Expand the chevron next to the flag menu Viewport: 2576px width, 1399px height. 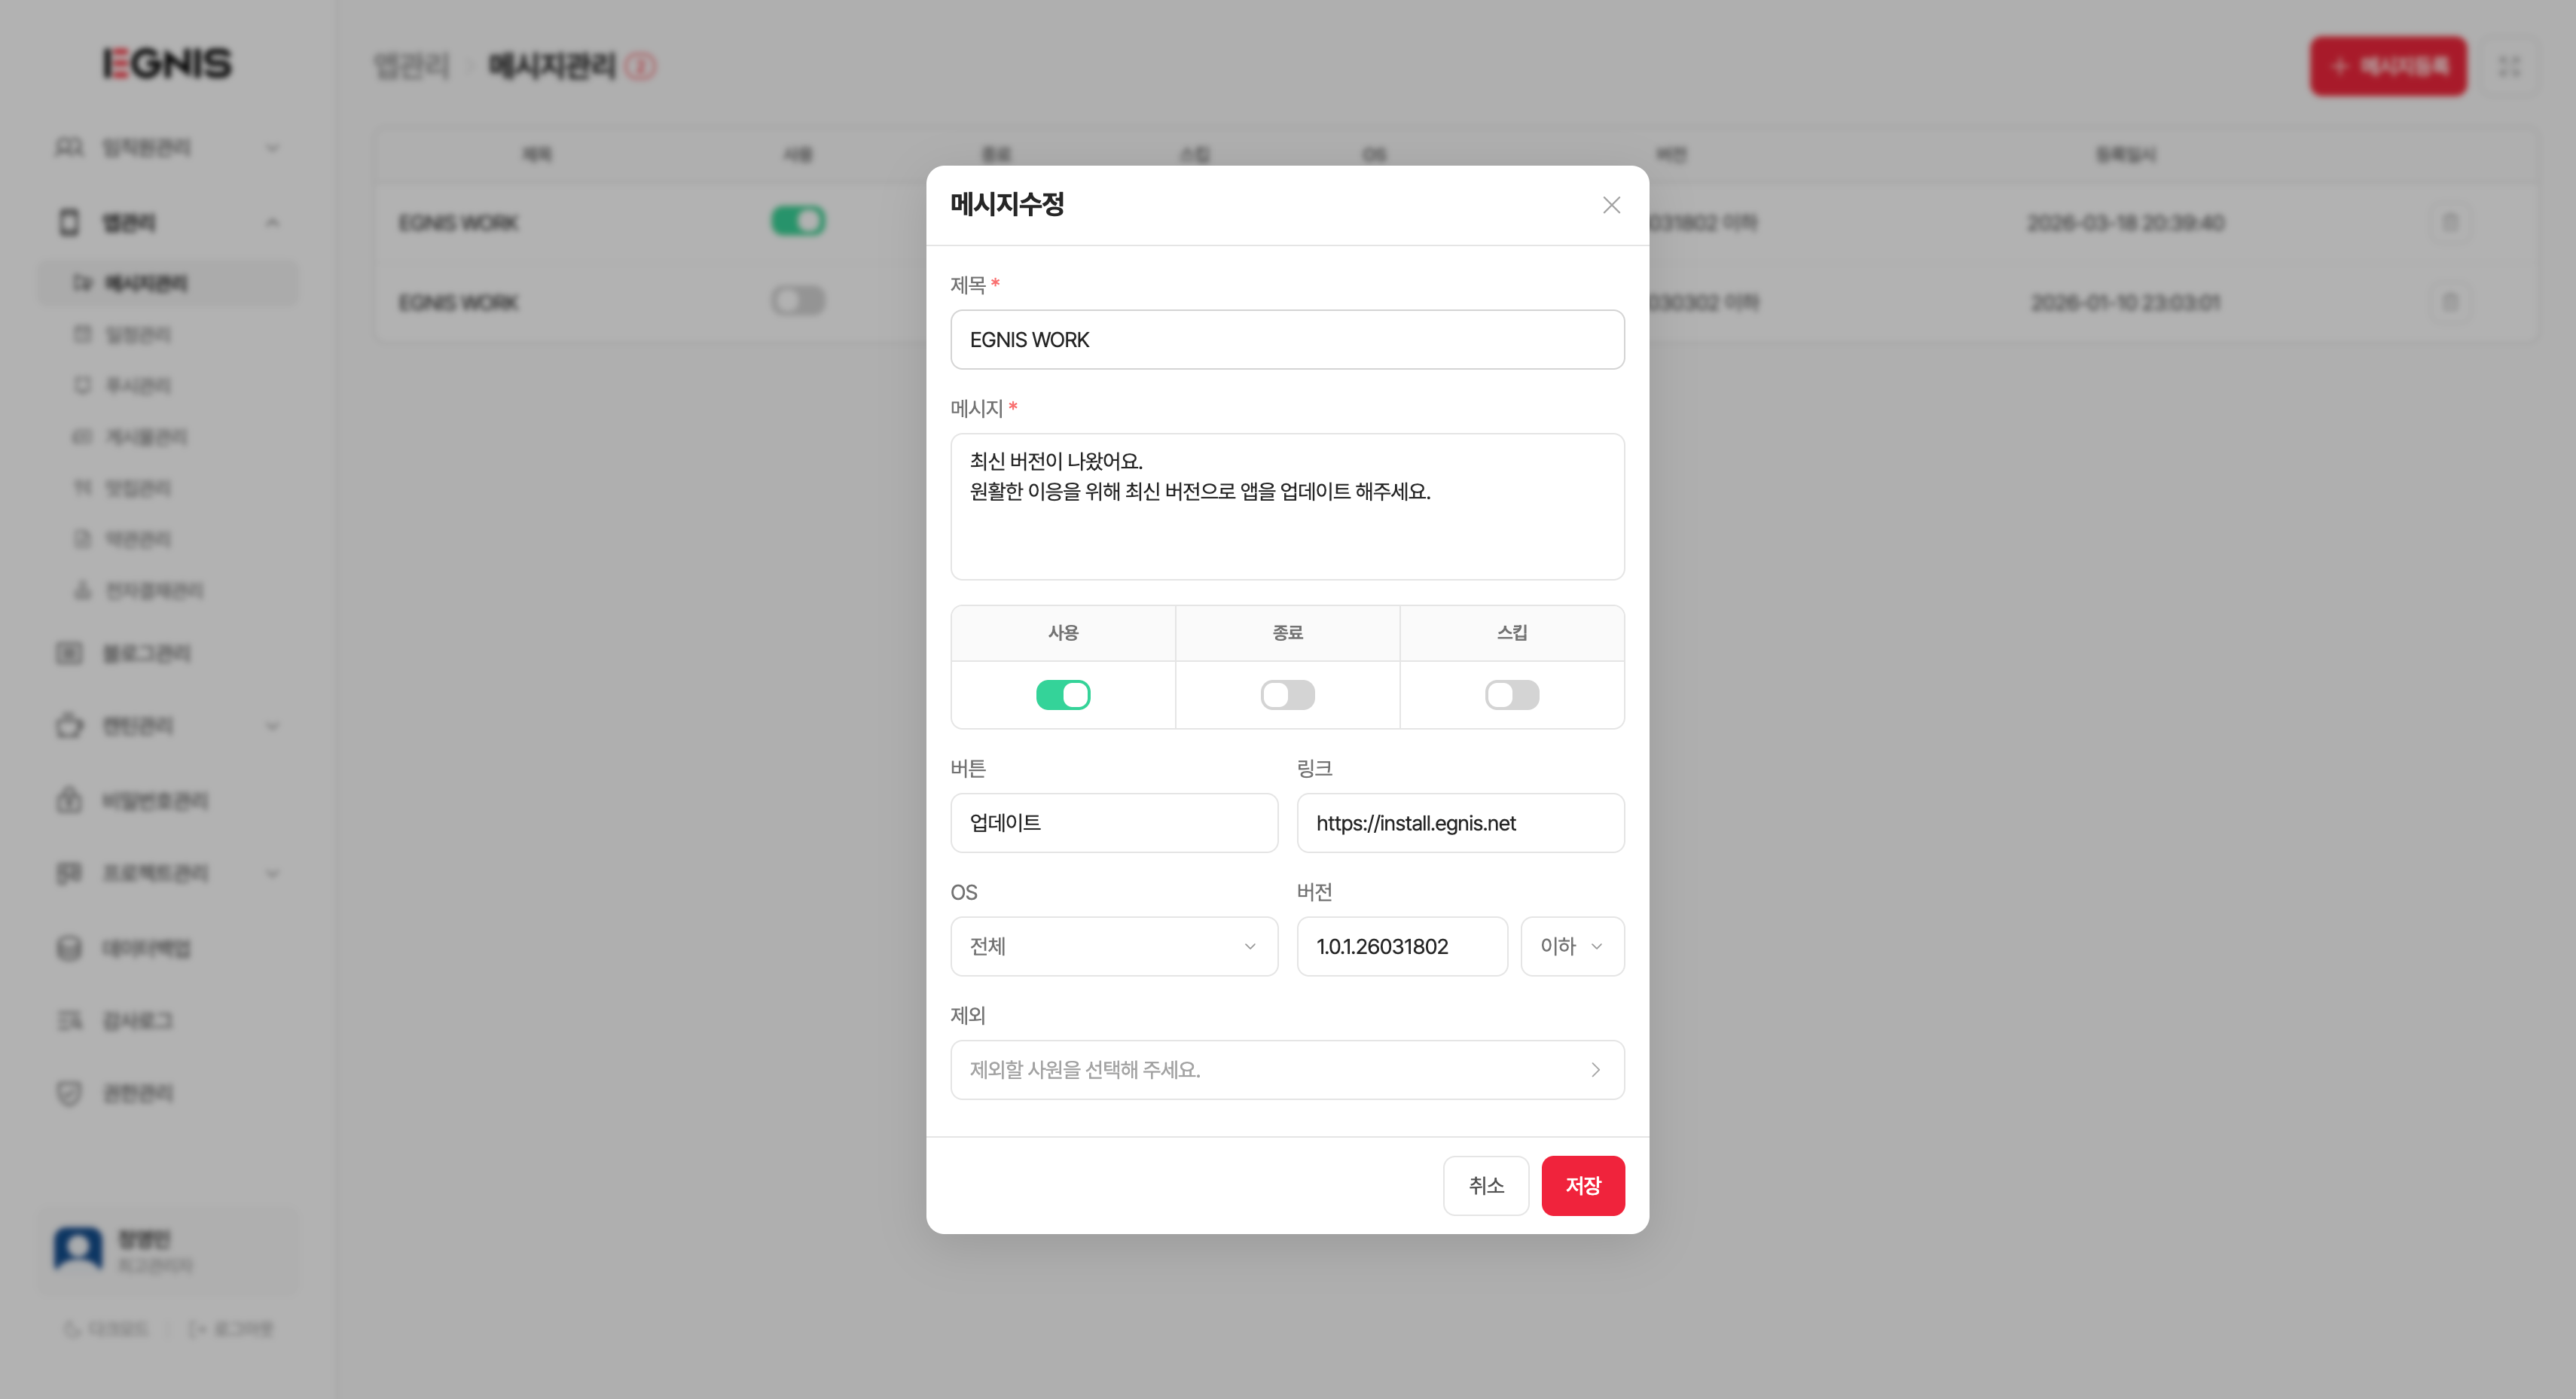[x=272, y=873]
